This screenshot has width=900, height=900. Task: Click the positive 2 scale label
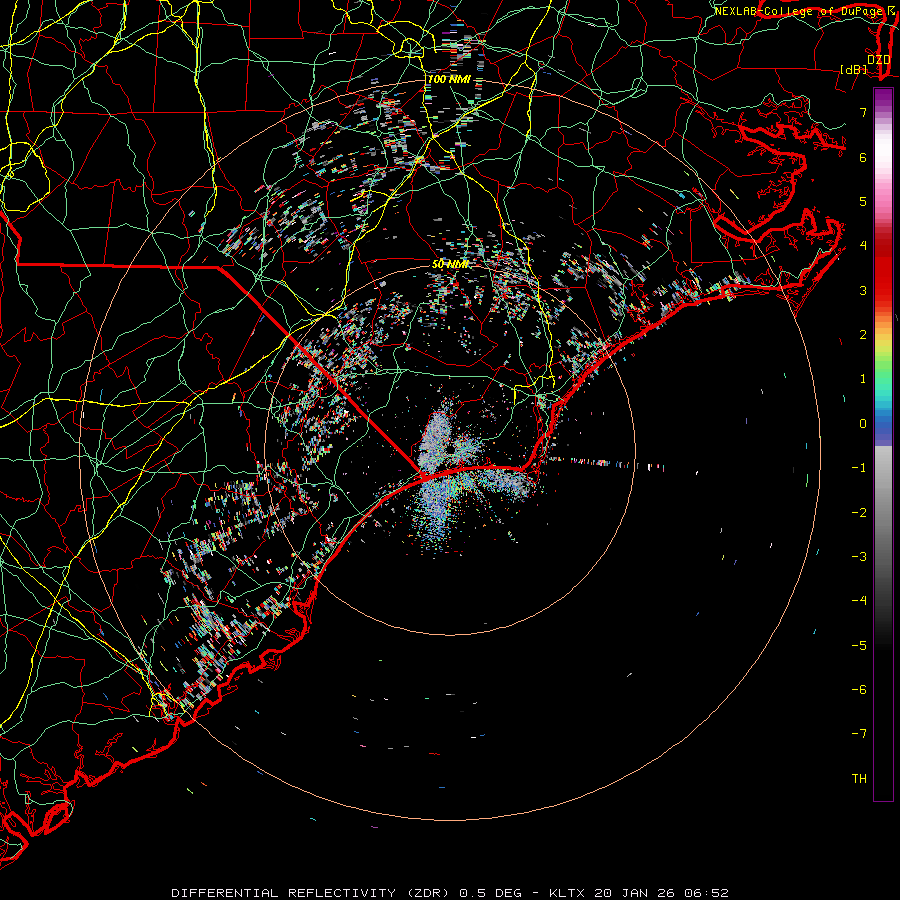tap(863, 335)
